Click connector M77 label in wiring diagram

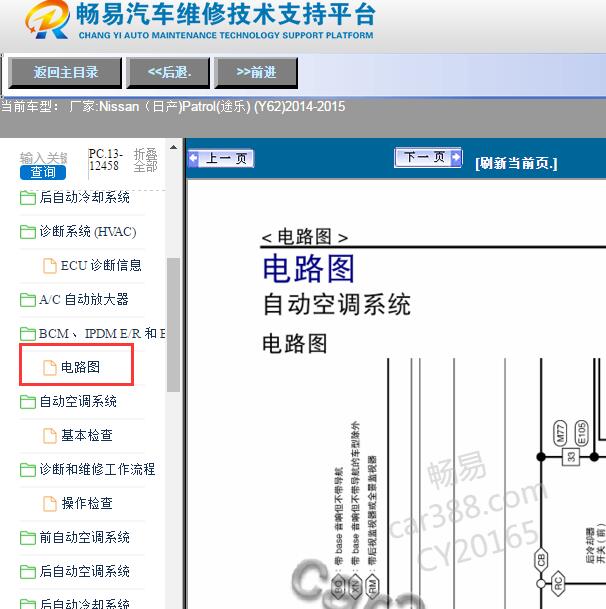tap(560, 433)
